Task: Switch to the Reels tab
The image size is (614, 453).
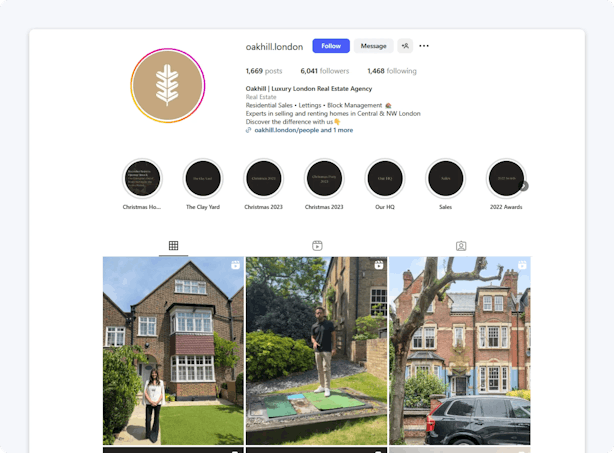Action: 317,245
